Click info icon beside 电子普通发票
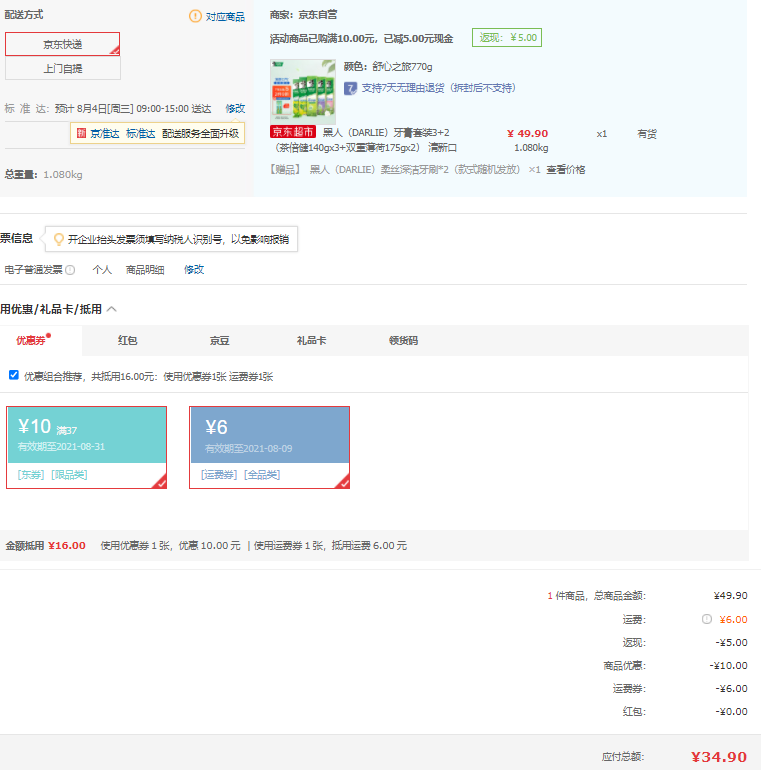Image resolution: width=761 pixels, height=770 pixels. pyautogui.click(x=70, y=270)
